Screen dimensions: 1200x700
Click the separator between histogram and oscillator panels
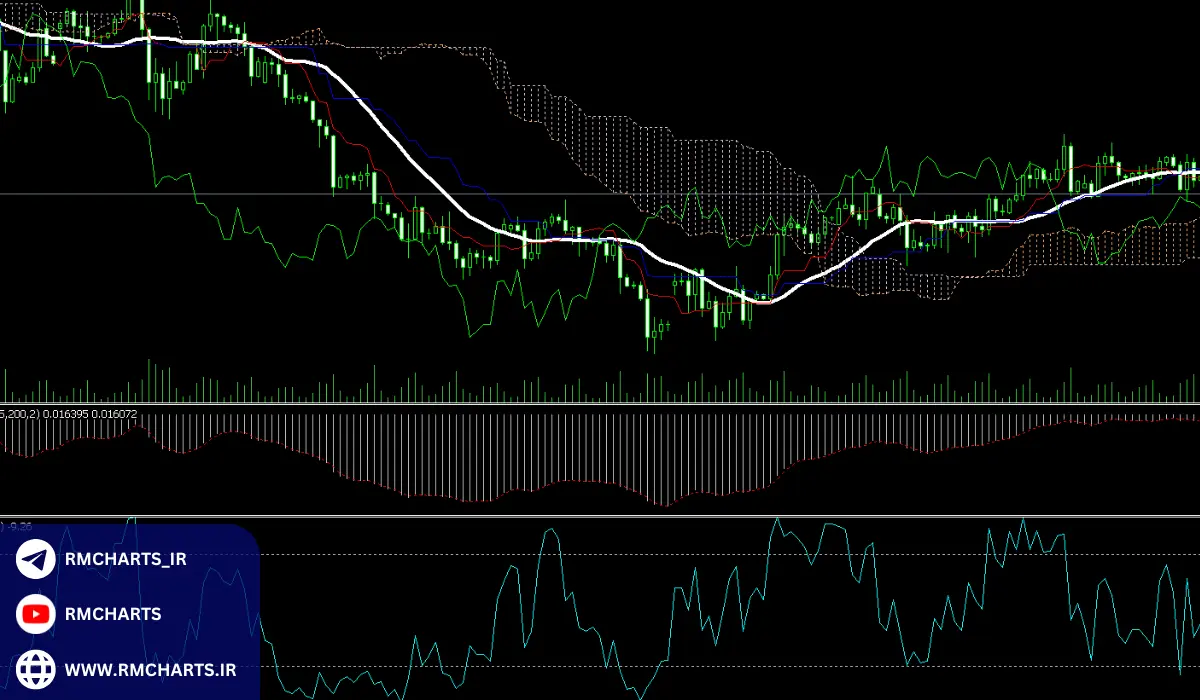tap(600, 516)
